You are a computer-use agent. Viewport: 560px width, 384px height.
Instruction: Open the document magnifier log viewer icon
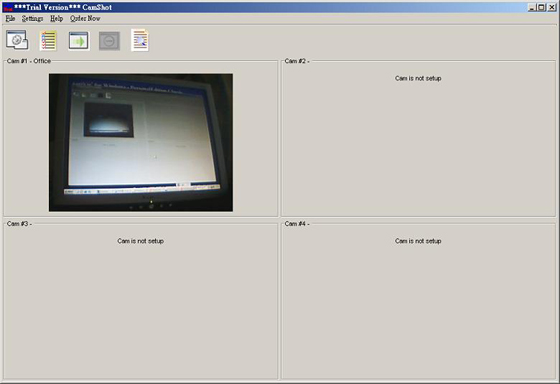tap(140, 40)
